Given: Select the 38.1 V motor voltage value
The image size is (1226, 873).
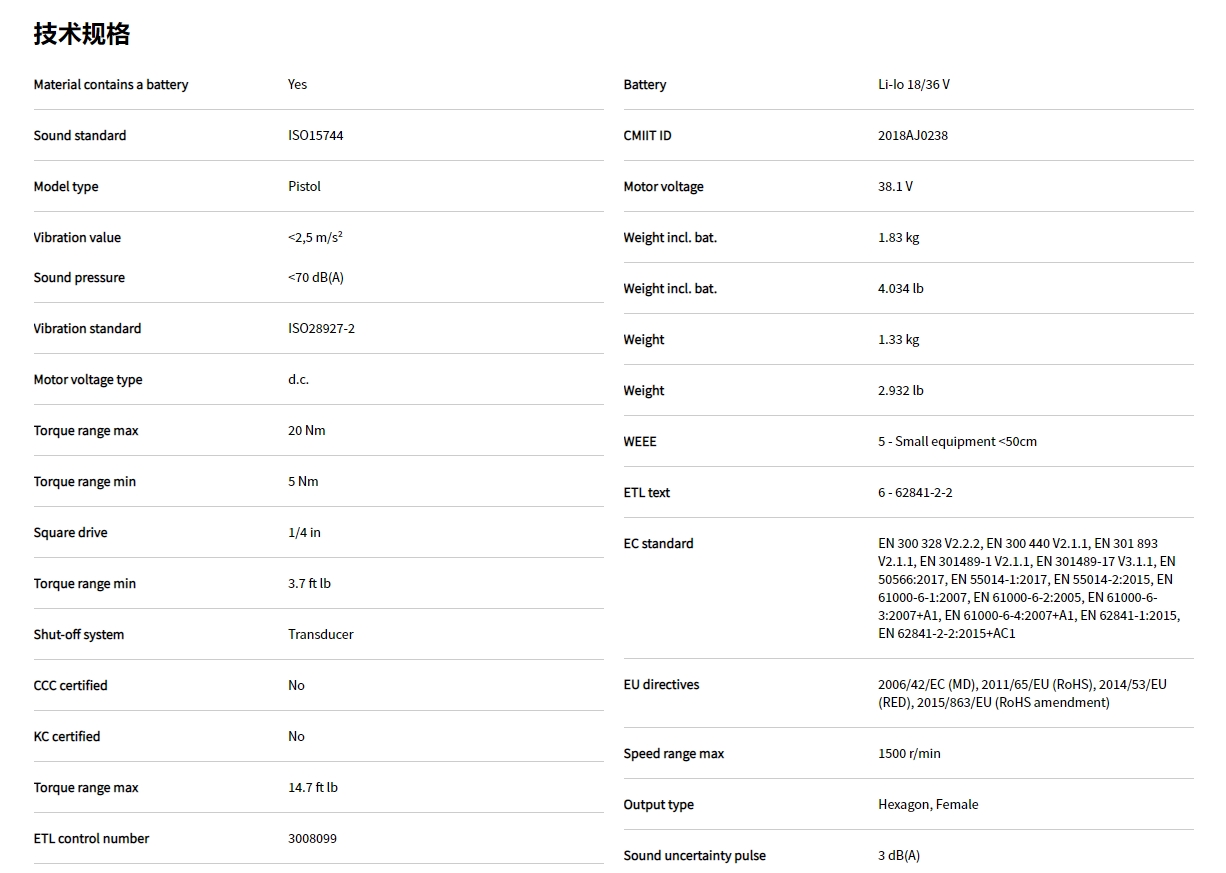Looking at the screenshot, I should [895, 187].
